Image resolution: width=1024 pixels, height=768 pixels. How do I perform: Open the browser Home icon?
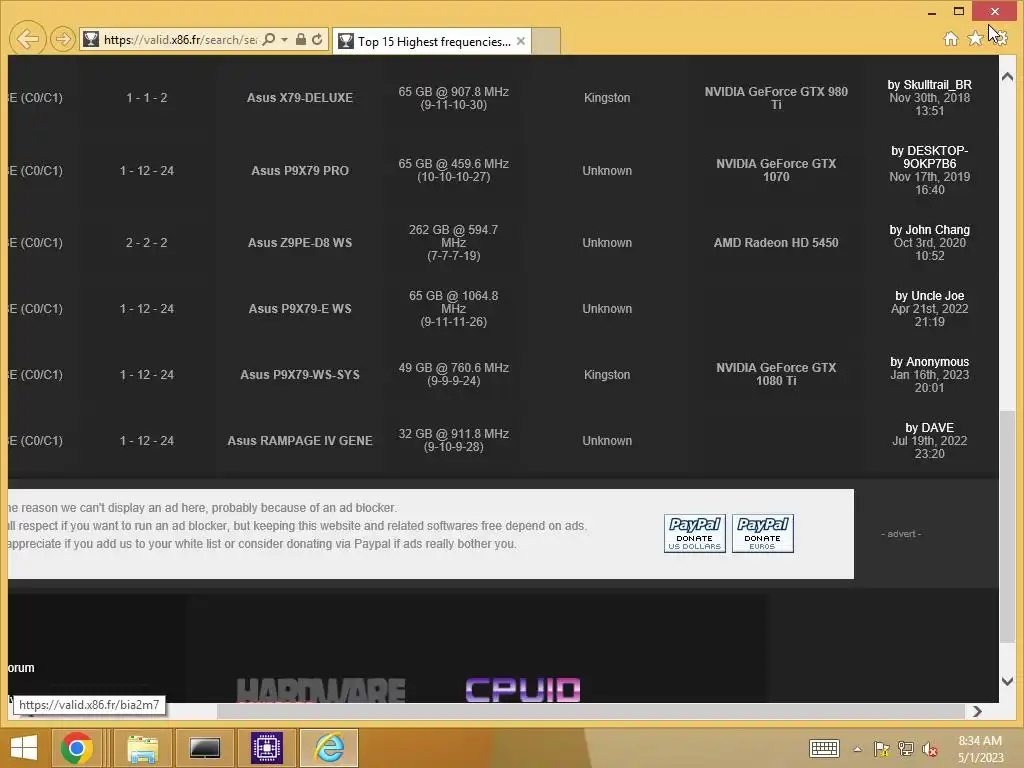[x=951, y=39]
